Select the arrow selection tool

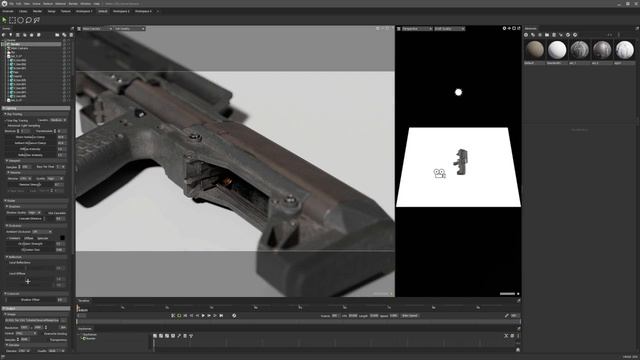pos(4,20)
